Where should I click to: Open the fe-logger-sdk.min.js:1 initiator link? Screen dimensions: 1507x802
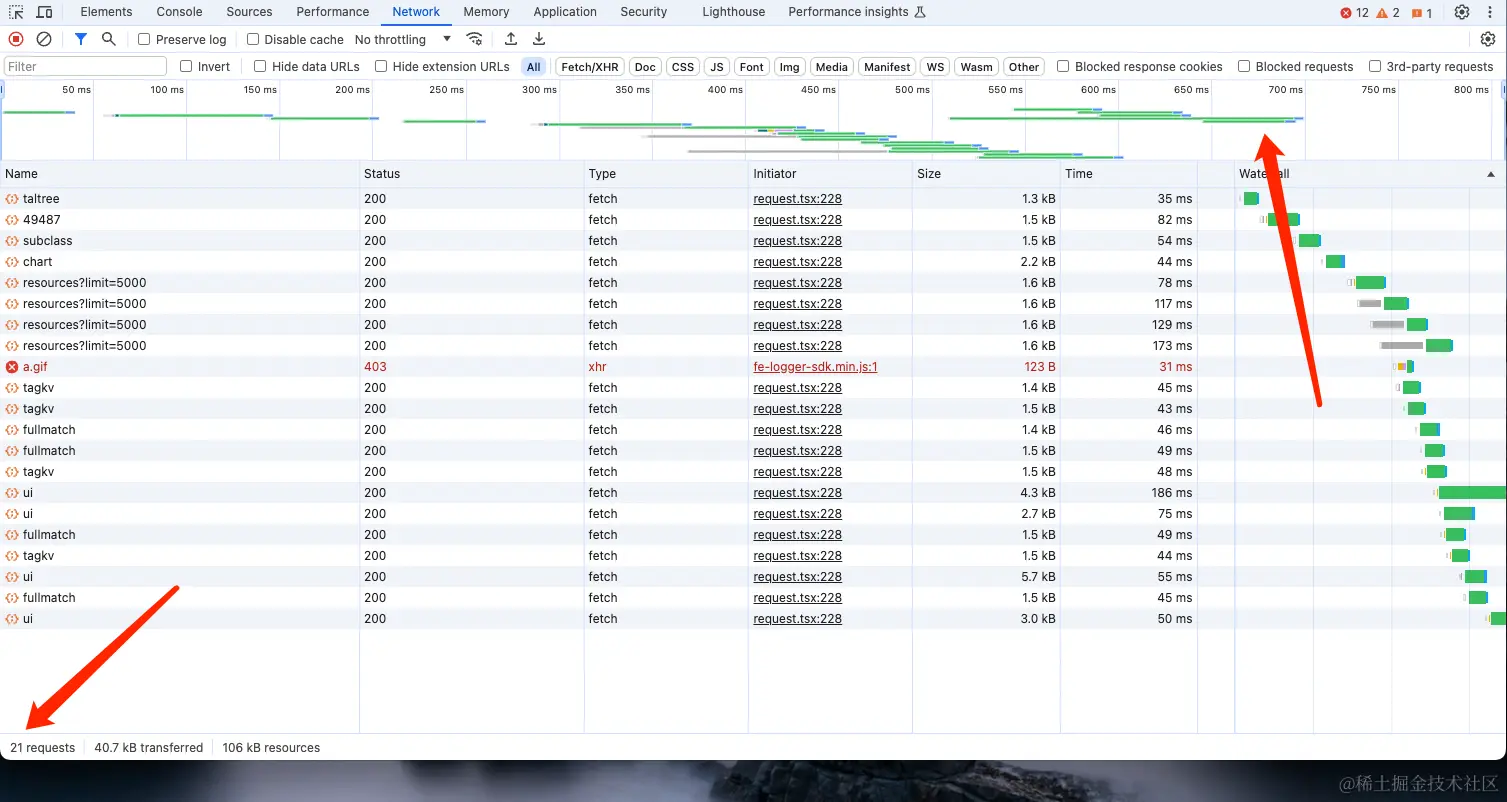coord(816,367)
